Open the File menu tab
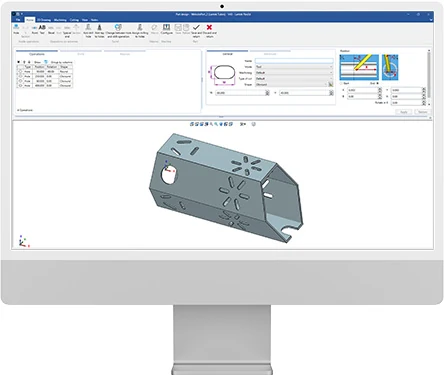 [x=18, y=20]
